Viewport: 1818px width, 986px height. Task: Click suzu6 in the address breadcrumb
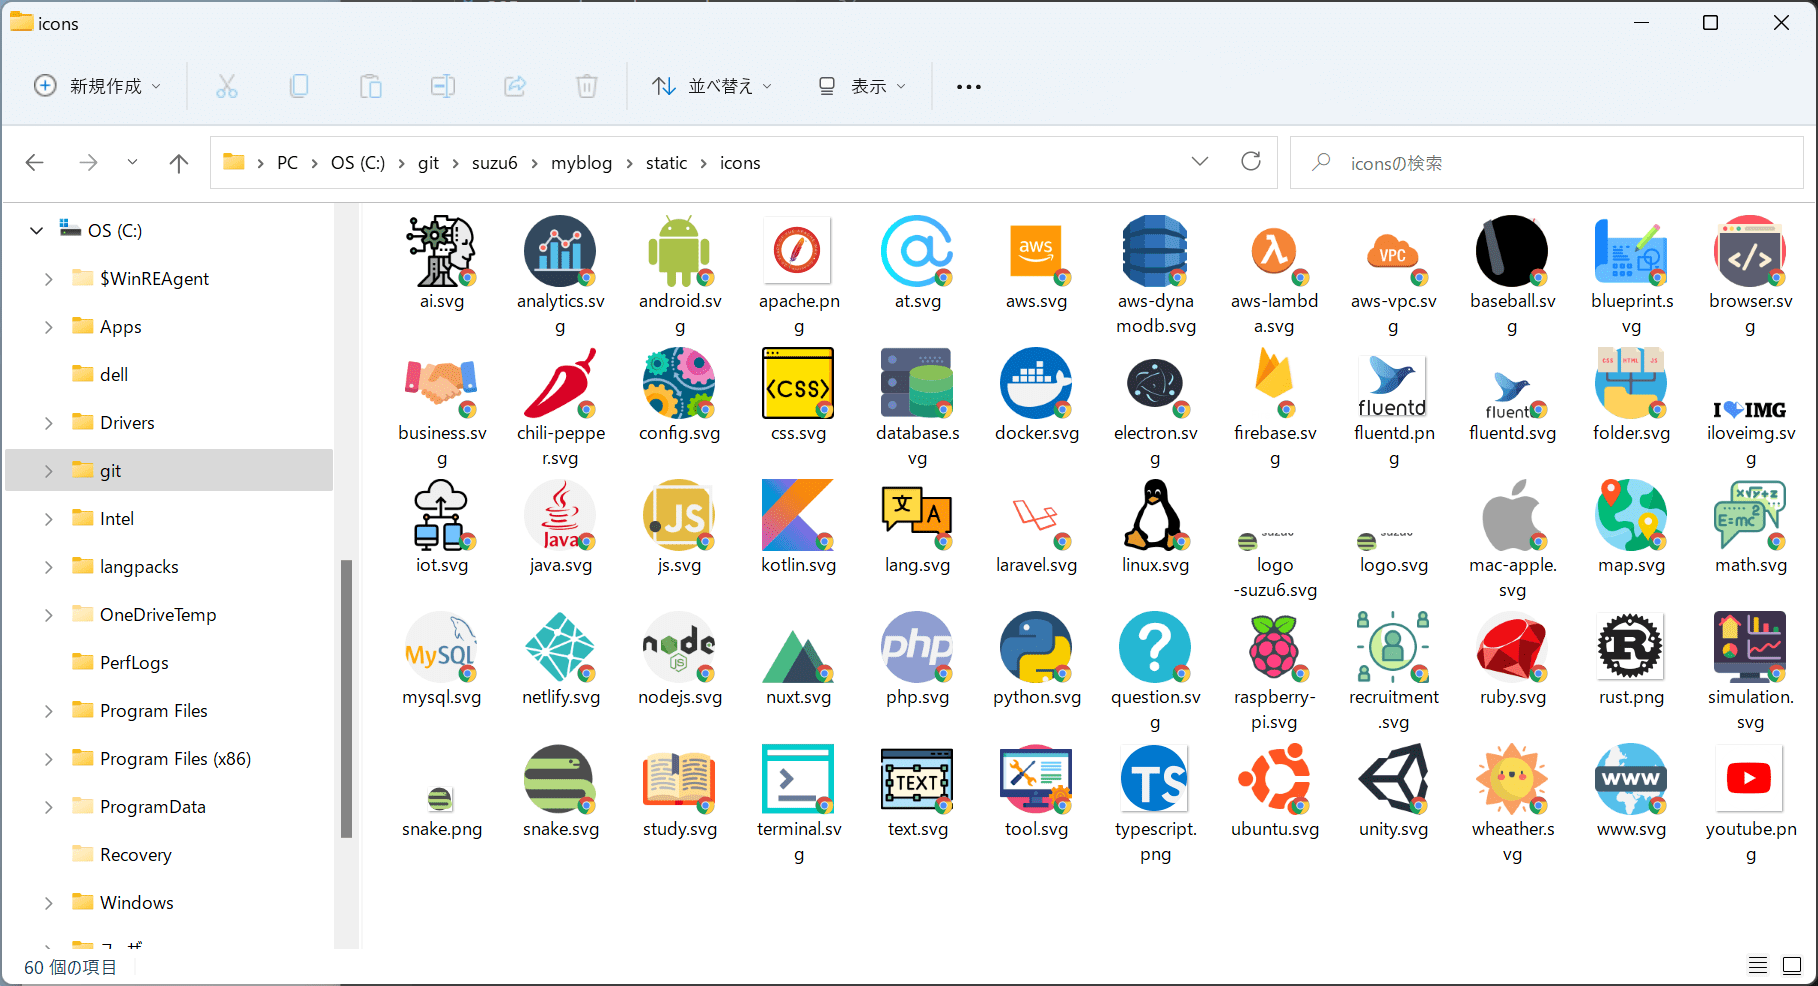[x=494, y=163]
